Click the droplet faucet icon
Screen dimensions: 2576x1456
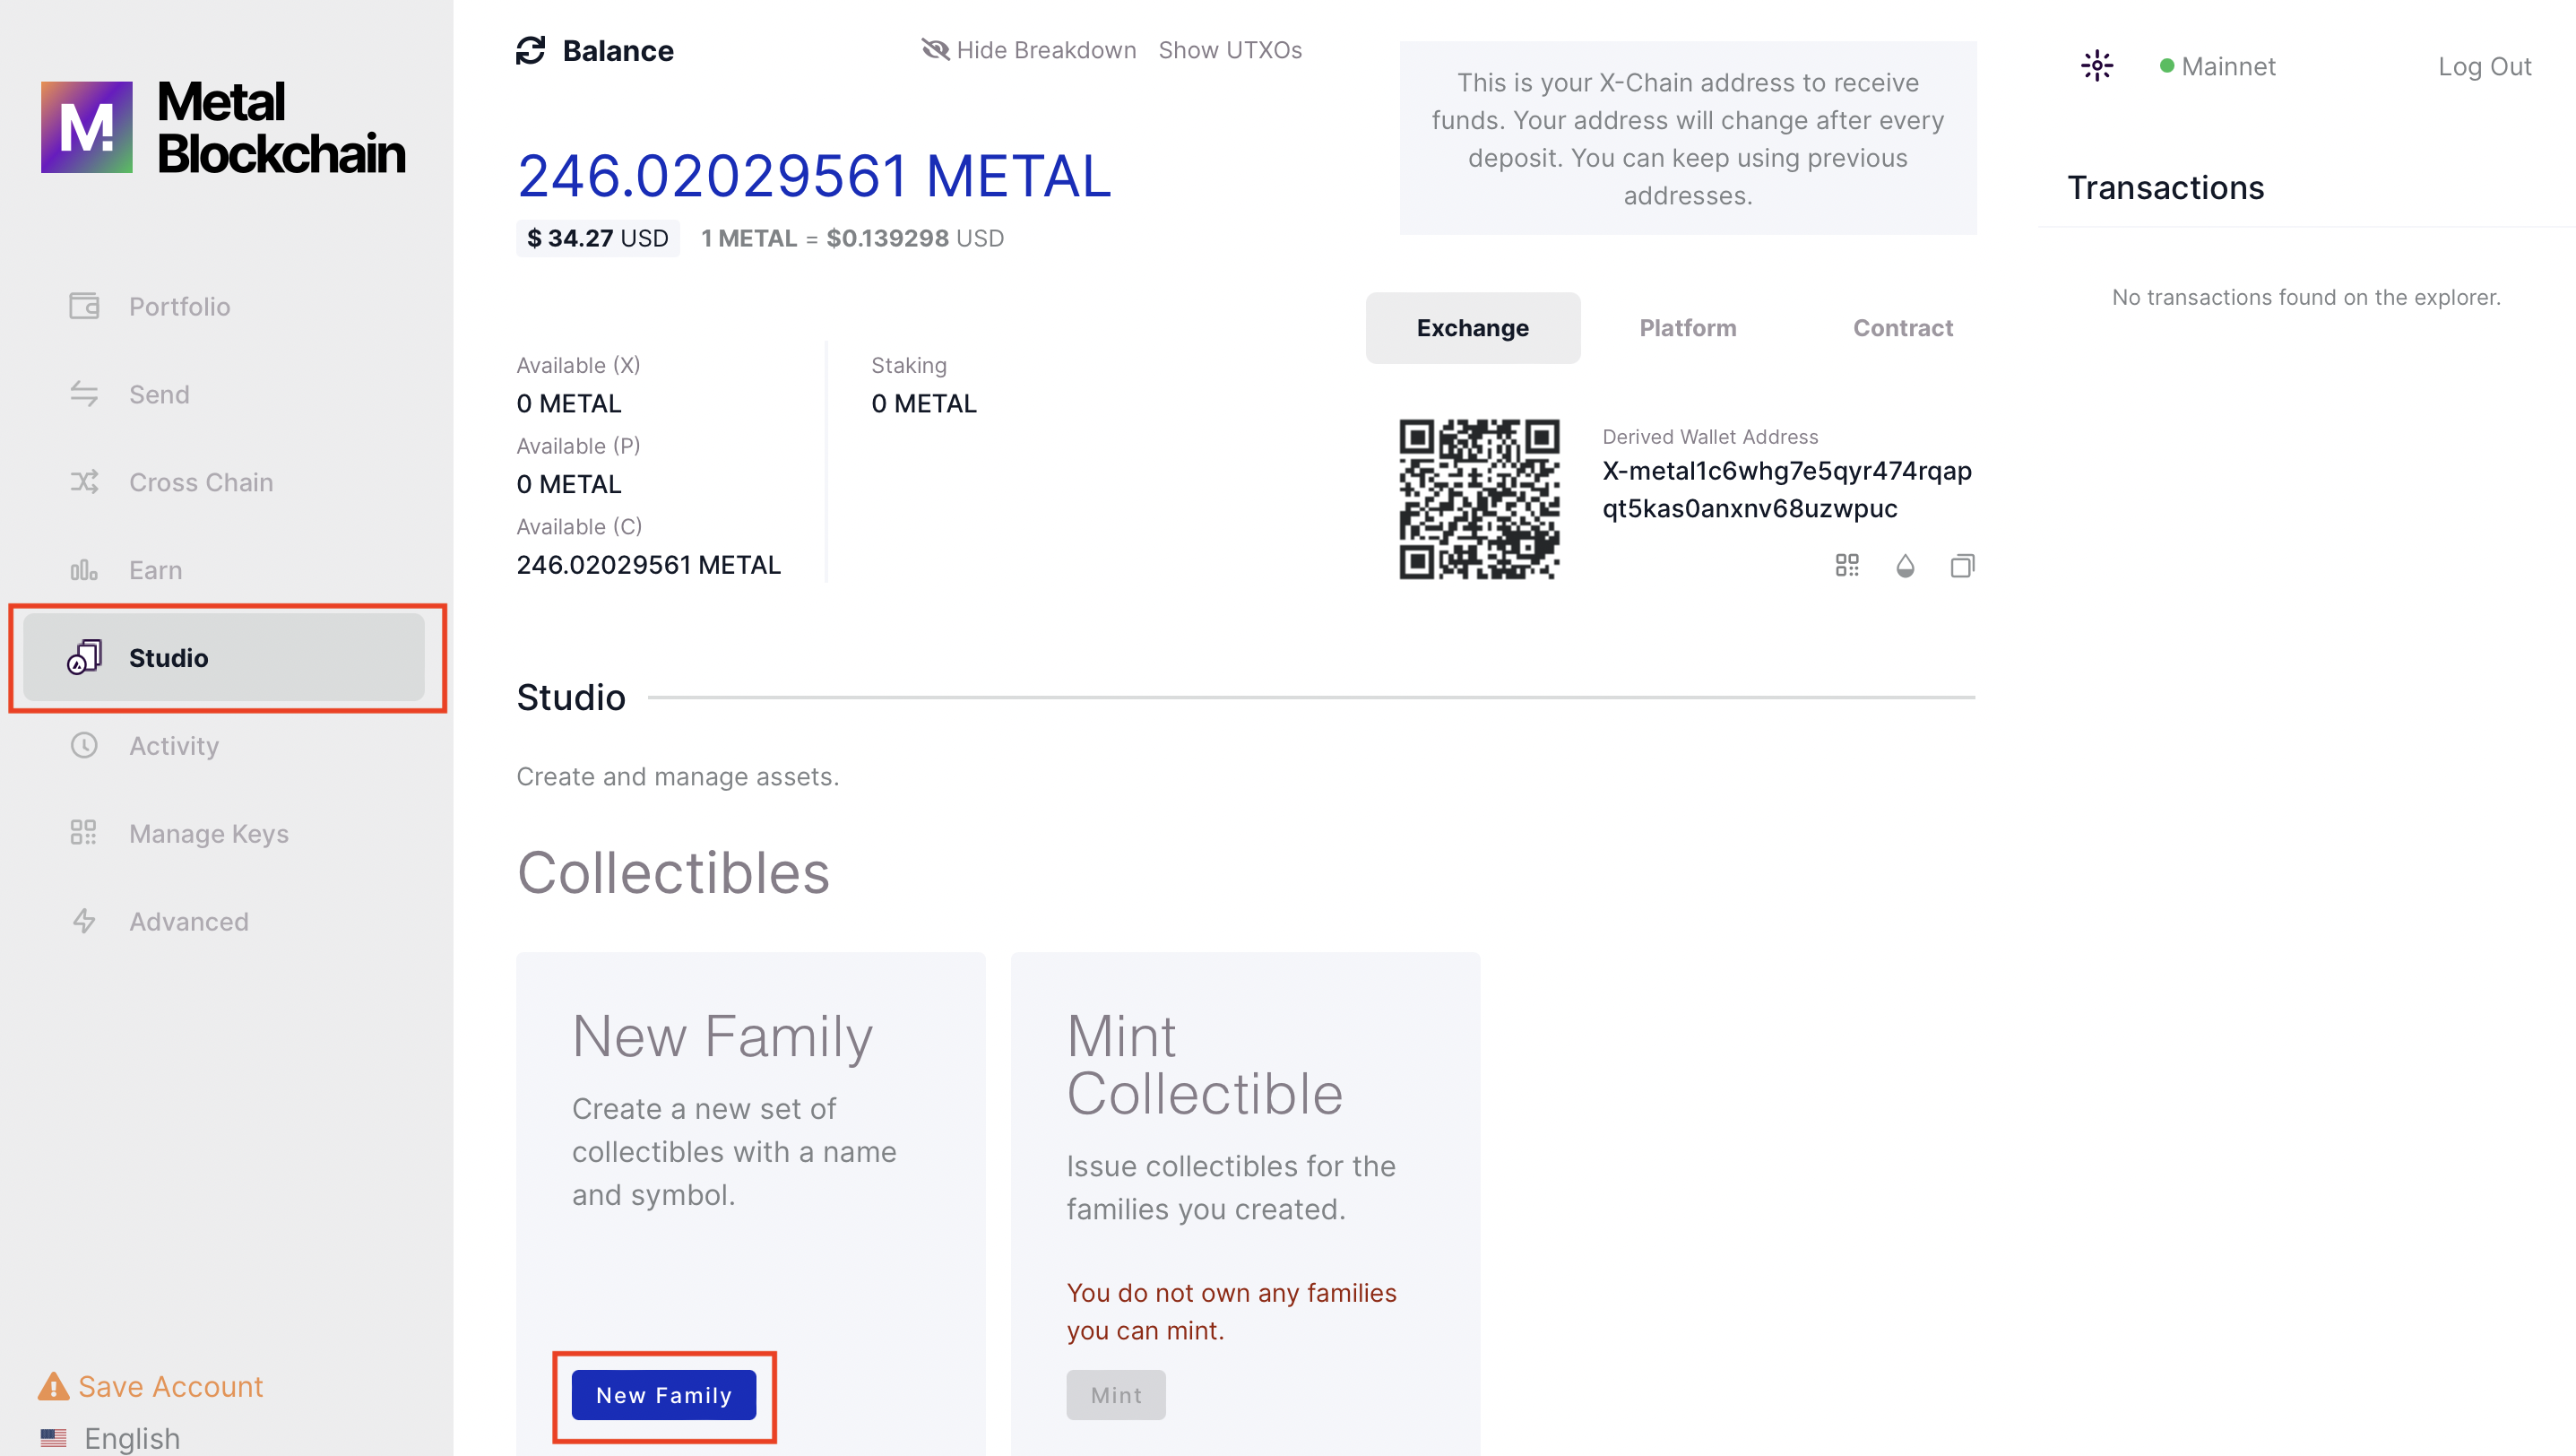coord(1905,566)
